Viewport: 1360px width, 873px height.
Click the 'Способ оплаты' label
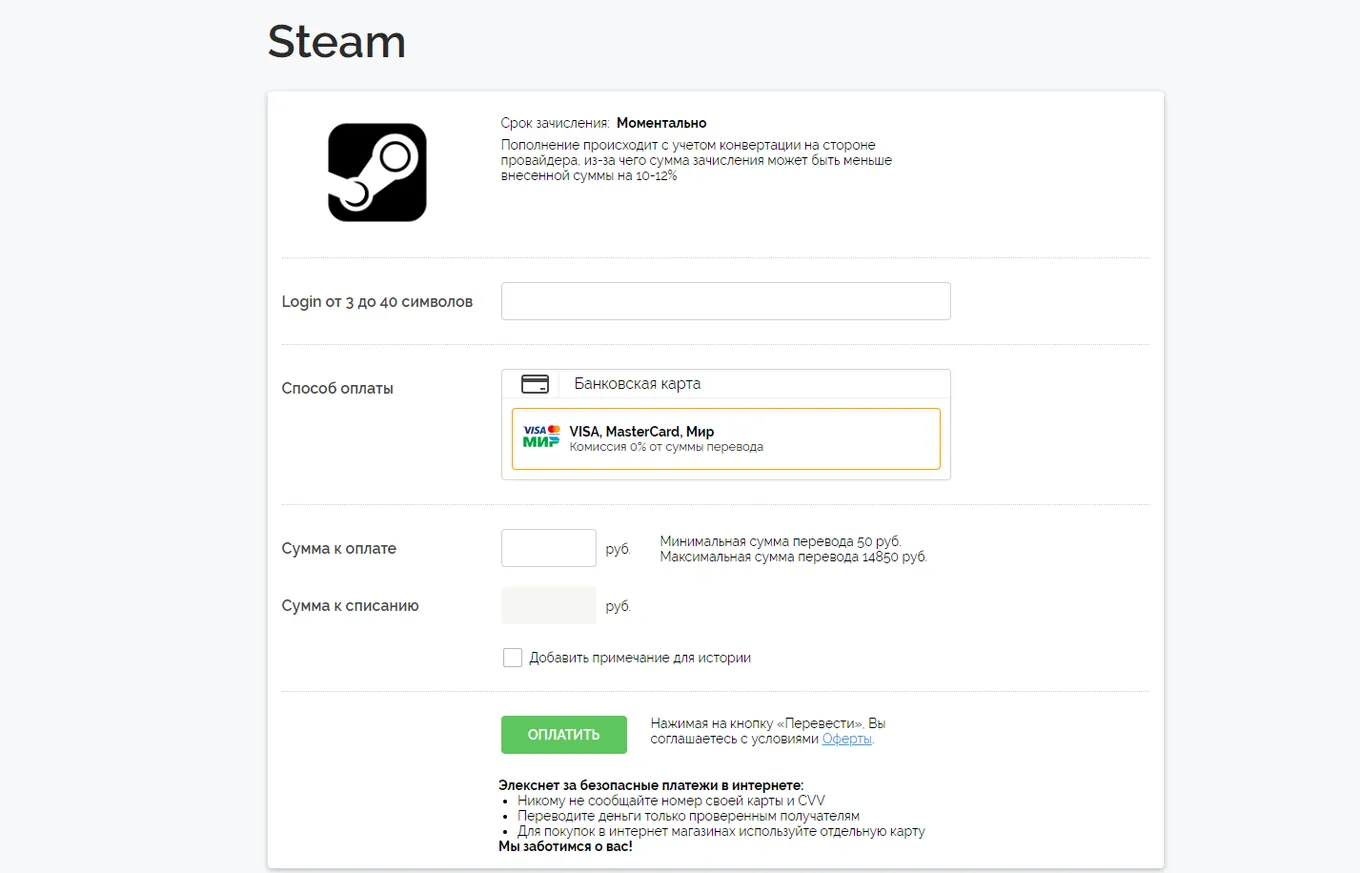[x=338, y=388]
